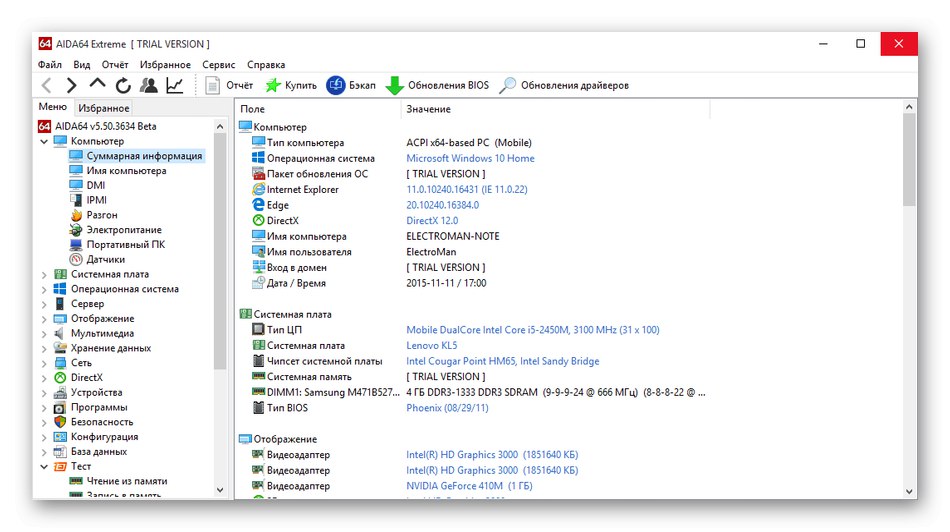Viewport: 950px width, 532px height.
Task: Open the Intel Cougar Point HM65 chipset link
Action: pos(502,361)
